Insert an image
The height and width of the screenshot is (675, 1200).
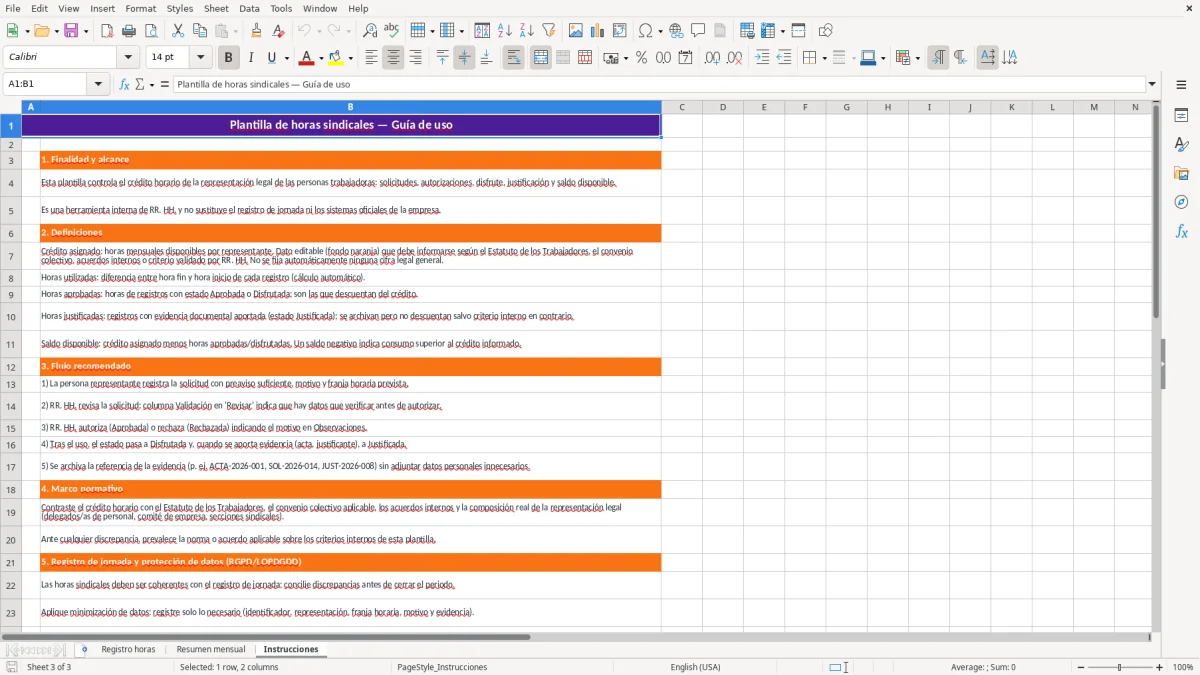[x=576, y=31]
